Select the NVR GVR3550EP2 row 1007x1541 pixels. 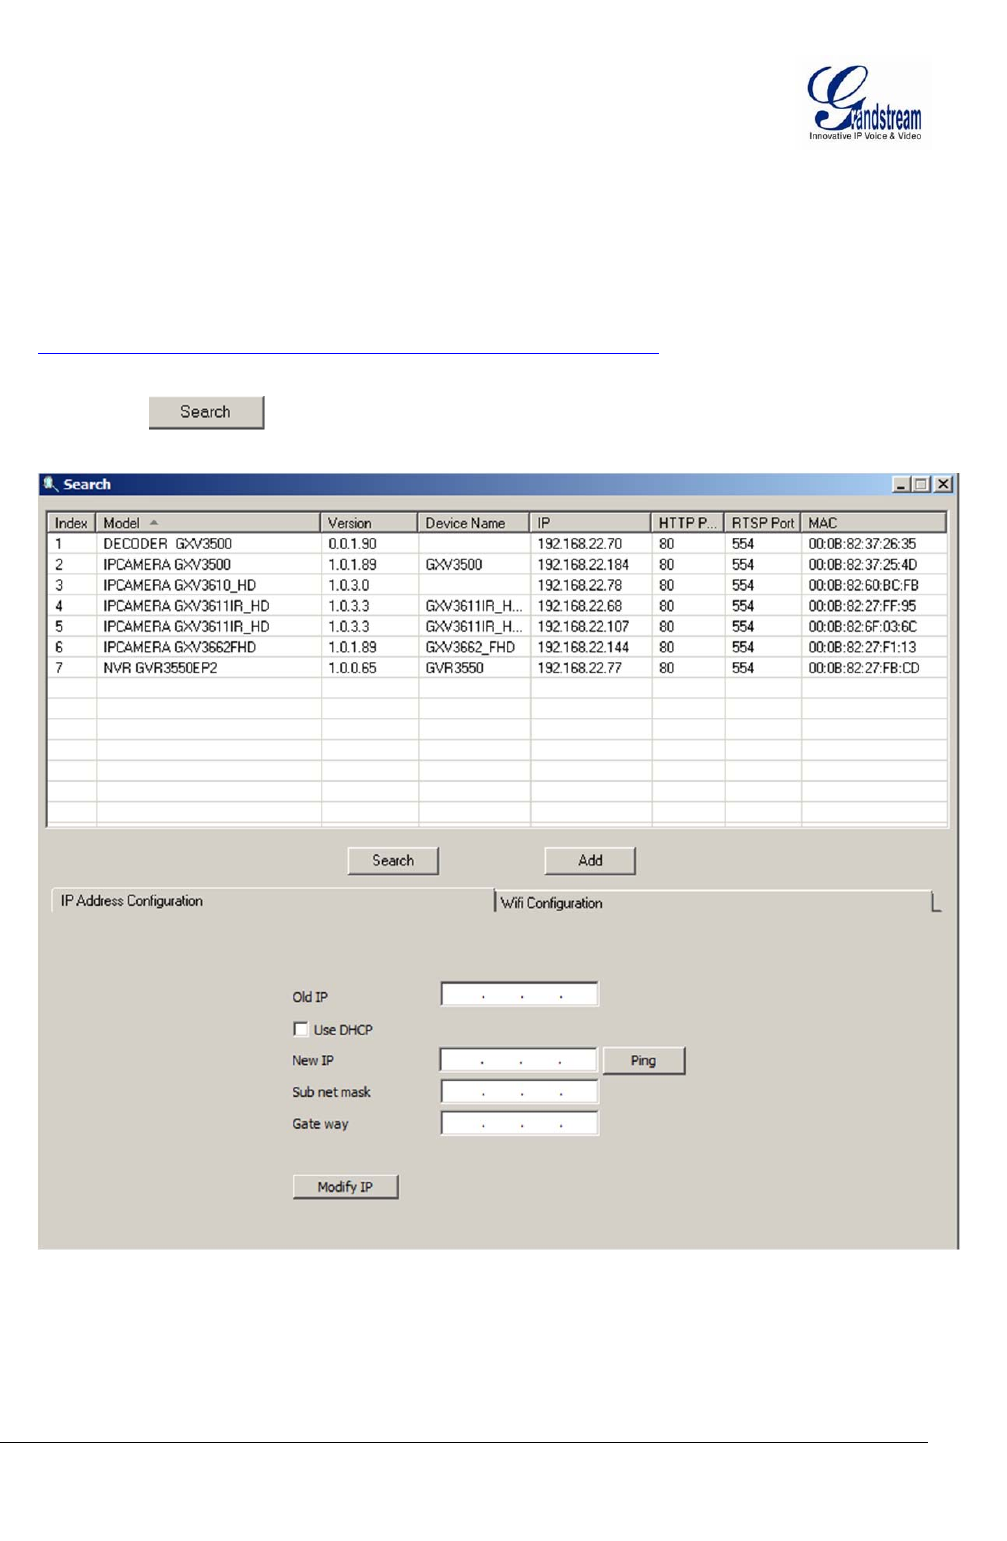click(x=497, y=668)
